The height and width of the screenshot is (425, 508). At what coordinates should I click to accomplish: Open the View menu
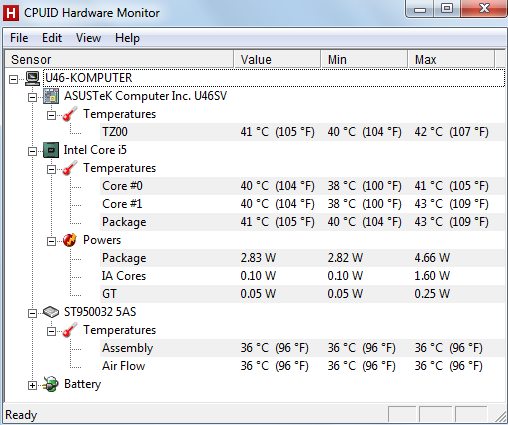pyautogui.click(x=88, y=38)
